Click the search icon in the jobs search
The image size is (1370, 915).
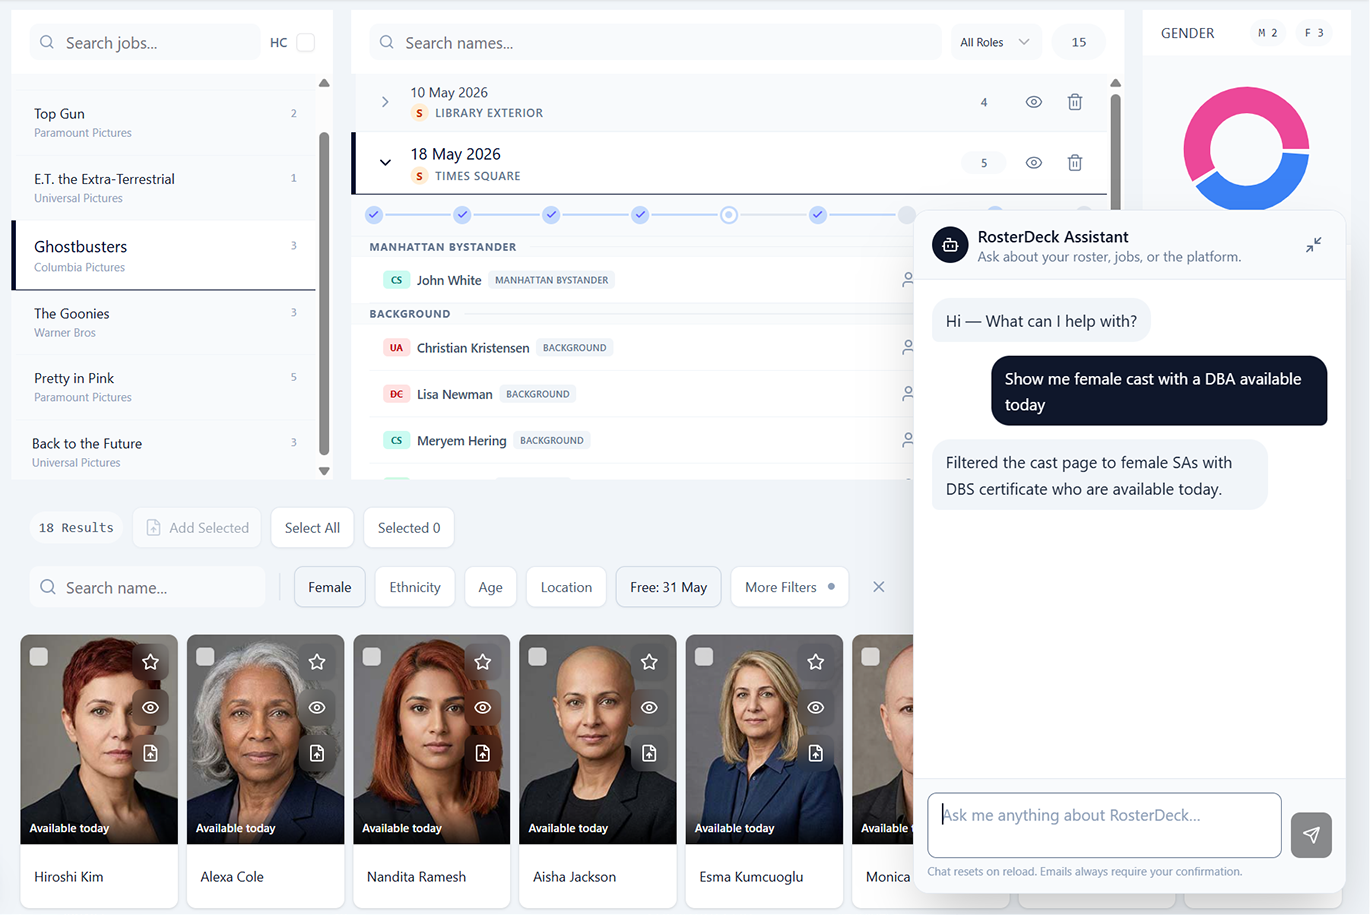pyautogui.click(x=47, y=42)
